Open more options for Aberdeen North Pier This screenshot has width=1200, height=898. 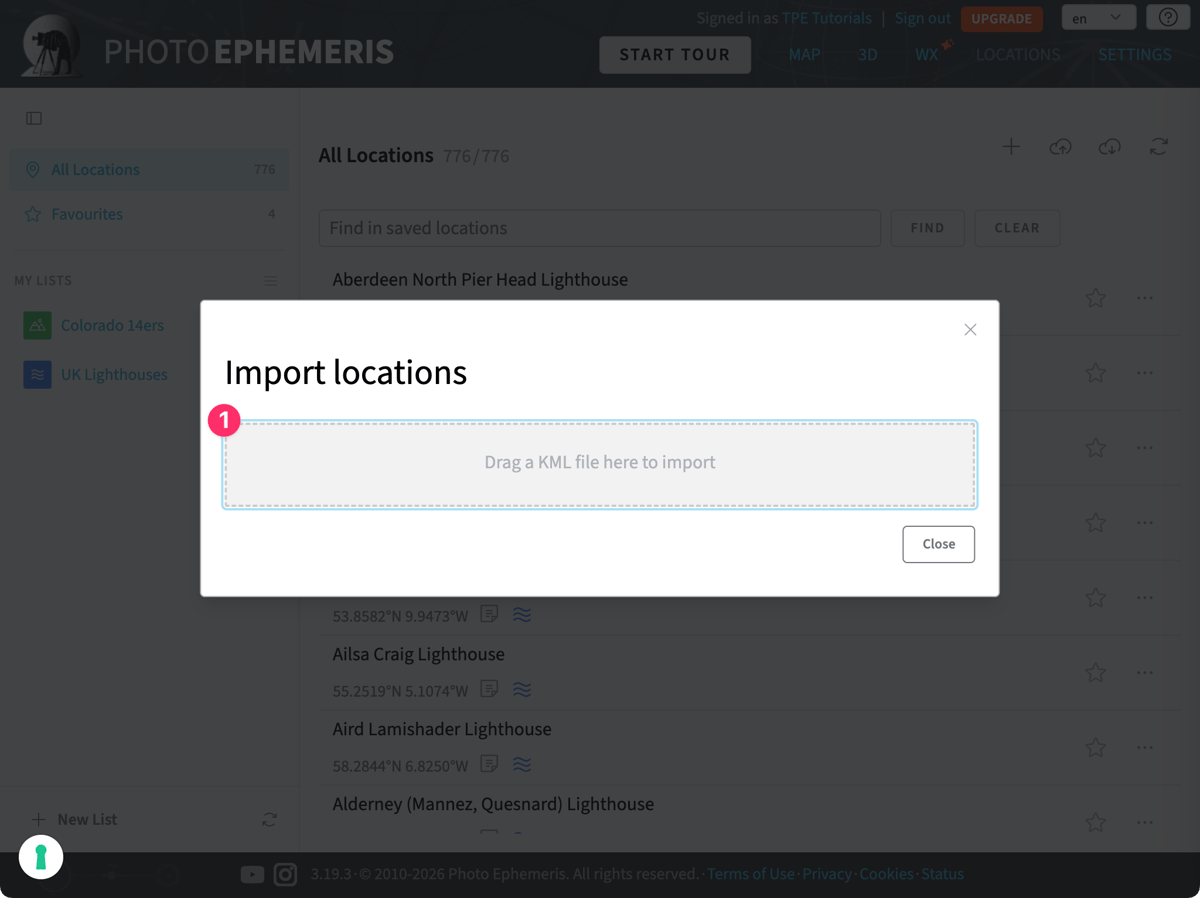[x=1145, y=298]
